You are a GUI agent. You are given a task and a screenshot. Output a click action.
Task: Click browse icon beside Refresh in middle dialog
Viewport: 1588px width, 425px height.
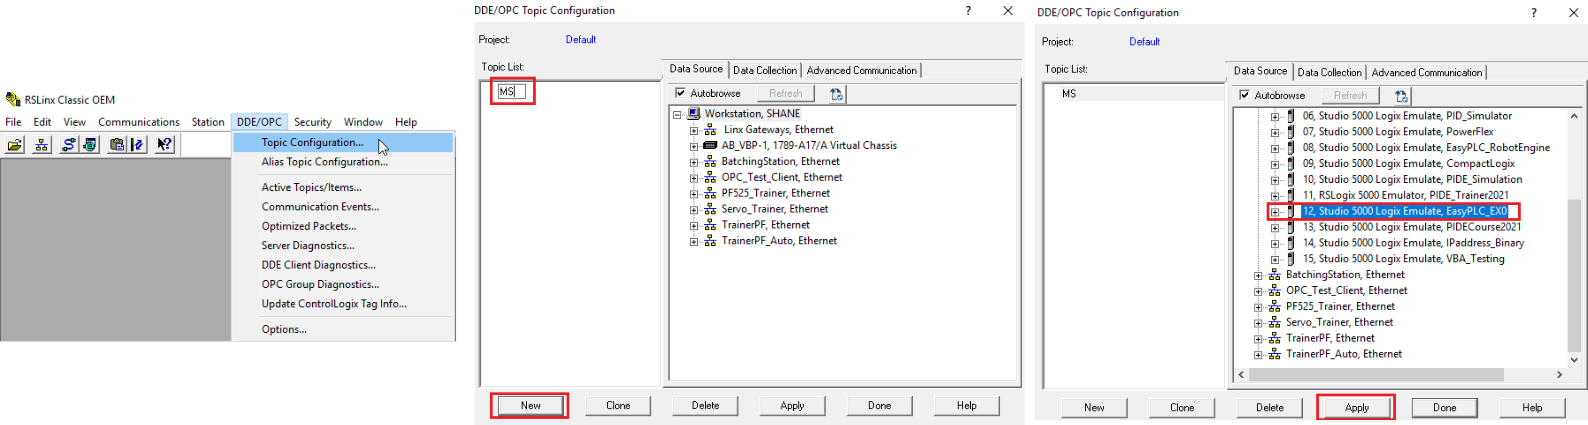[x=837, y=94]
